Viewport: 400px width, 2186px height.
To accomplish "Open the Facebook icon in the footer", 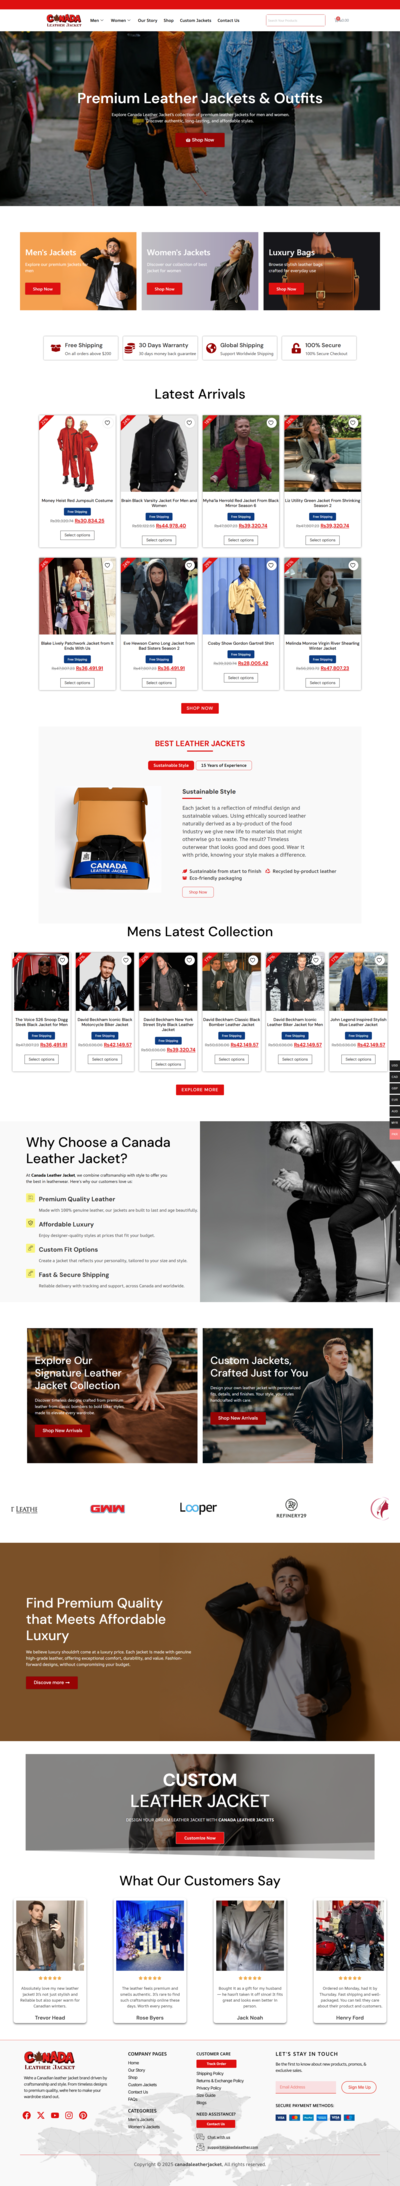I will pos(27,2115).
